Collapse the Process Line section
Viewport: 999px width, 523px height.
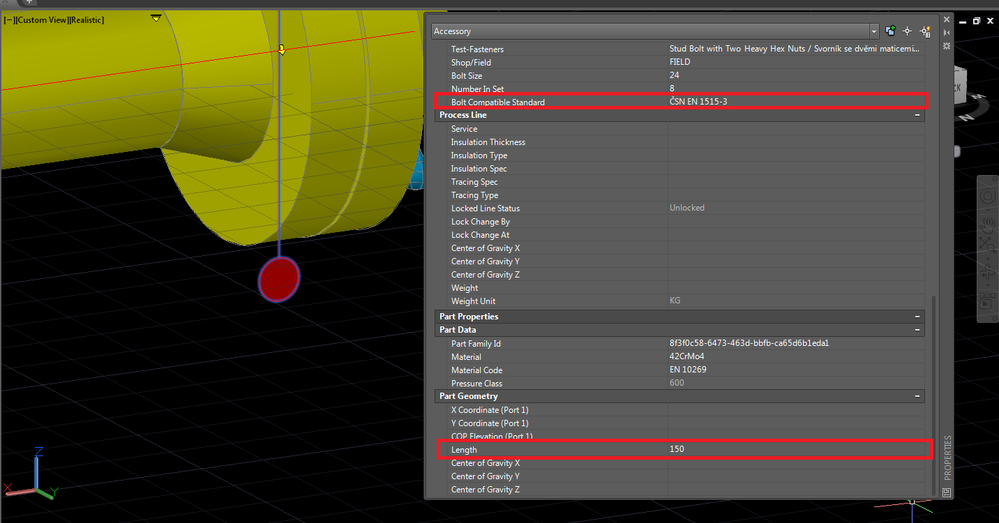[917, 115]
